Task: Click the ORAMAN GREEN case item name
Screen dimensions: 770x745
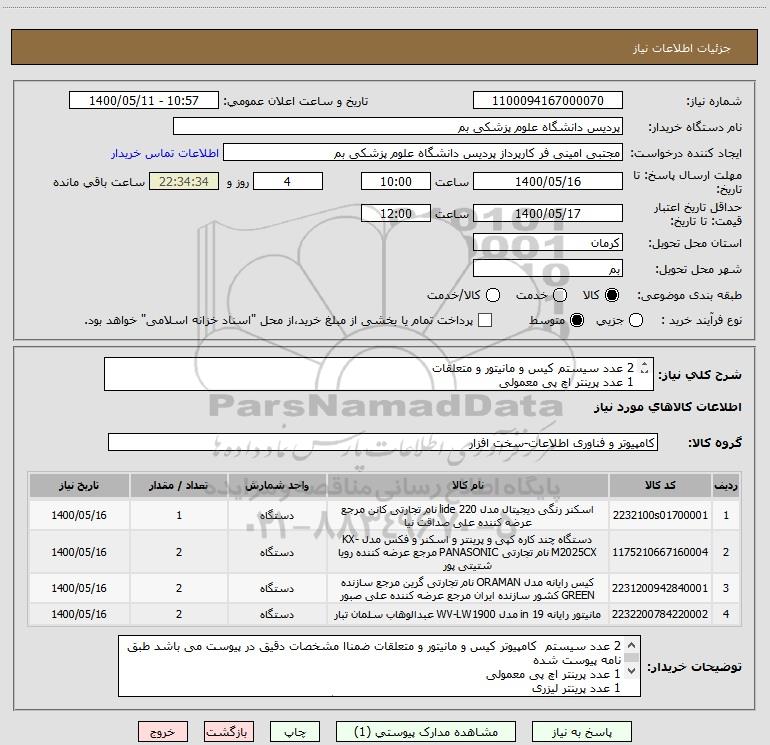Action: tap(468, 588)
